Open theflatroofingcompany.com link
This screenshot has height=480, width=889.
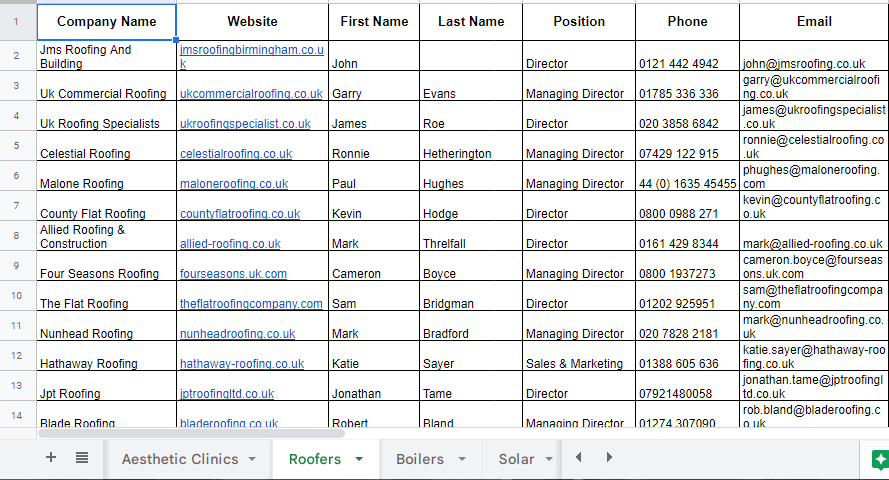251,304
